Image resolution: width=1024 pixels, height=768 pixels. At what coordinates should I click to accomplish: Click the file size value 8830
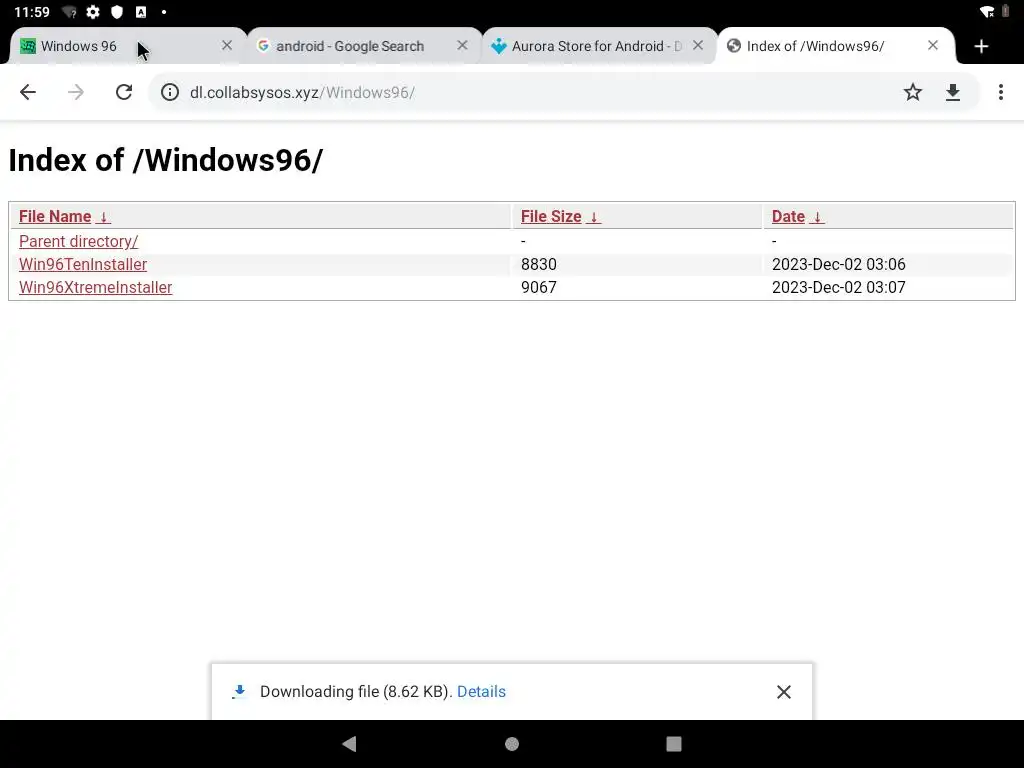[x=539, y=264]
